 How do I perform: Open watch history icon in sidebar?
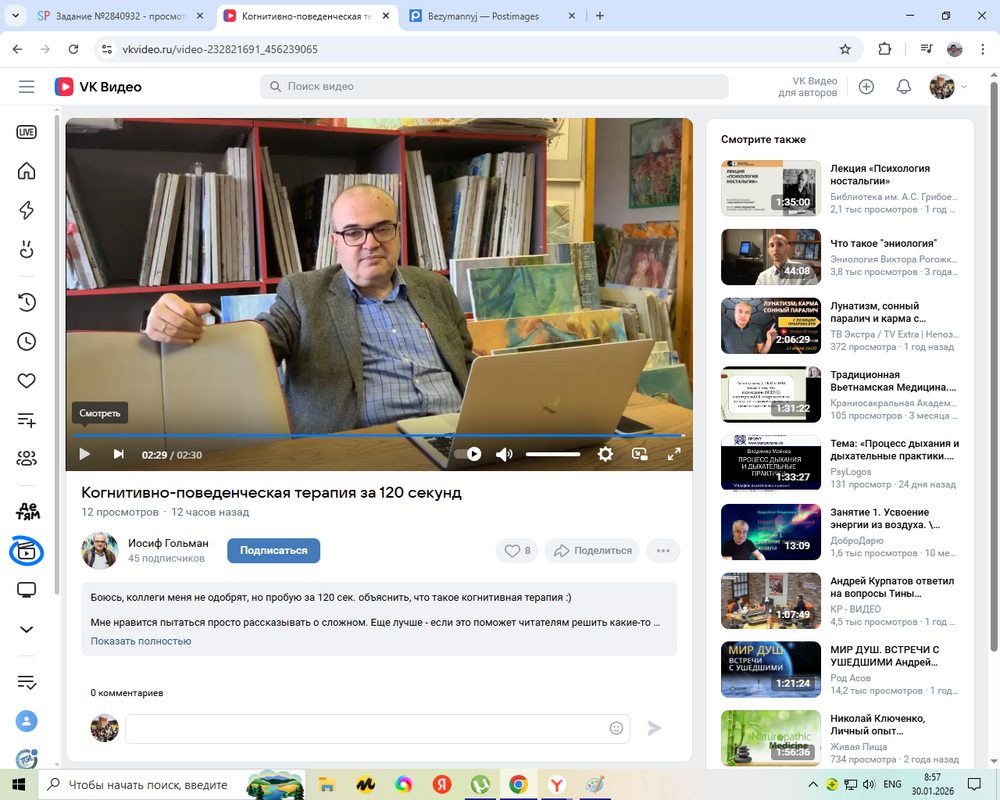tap(26, 302)
